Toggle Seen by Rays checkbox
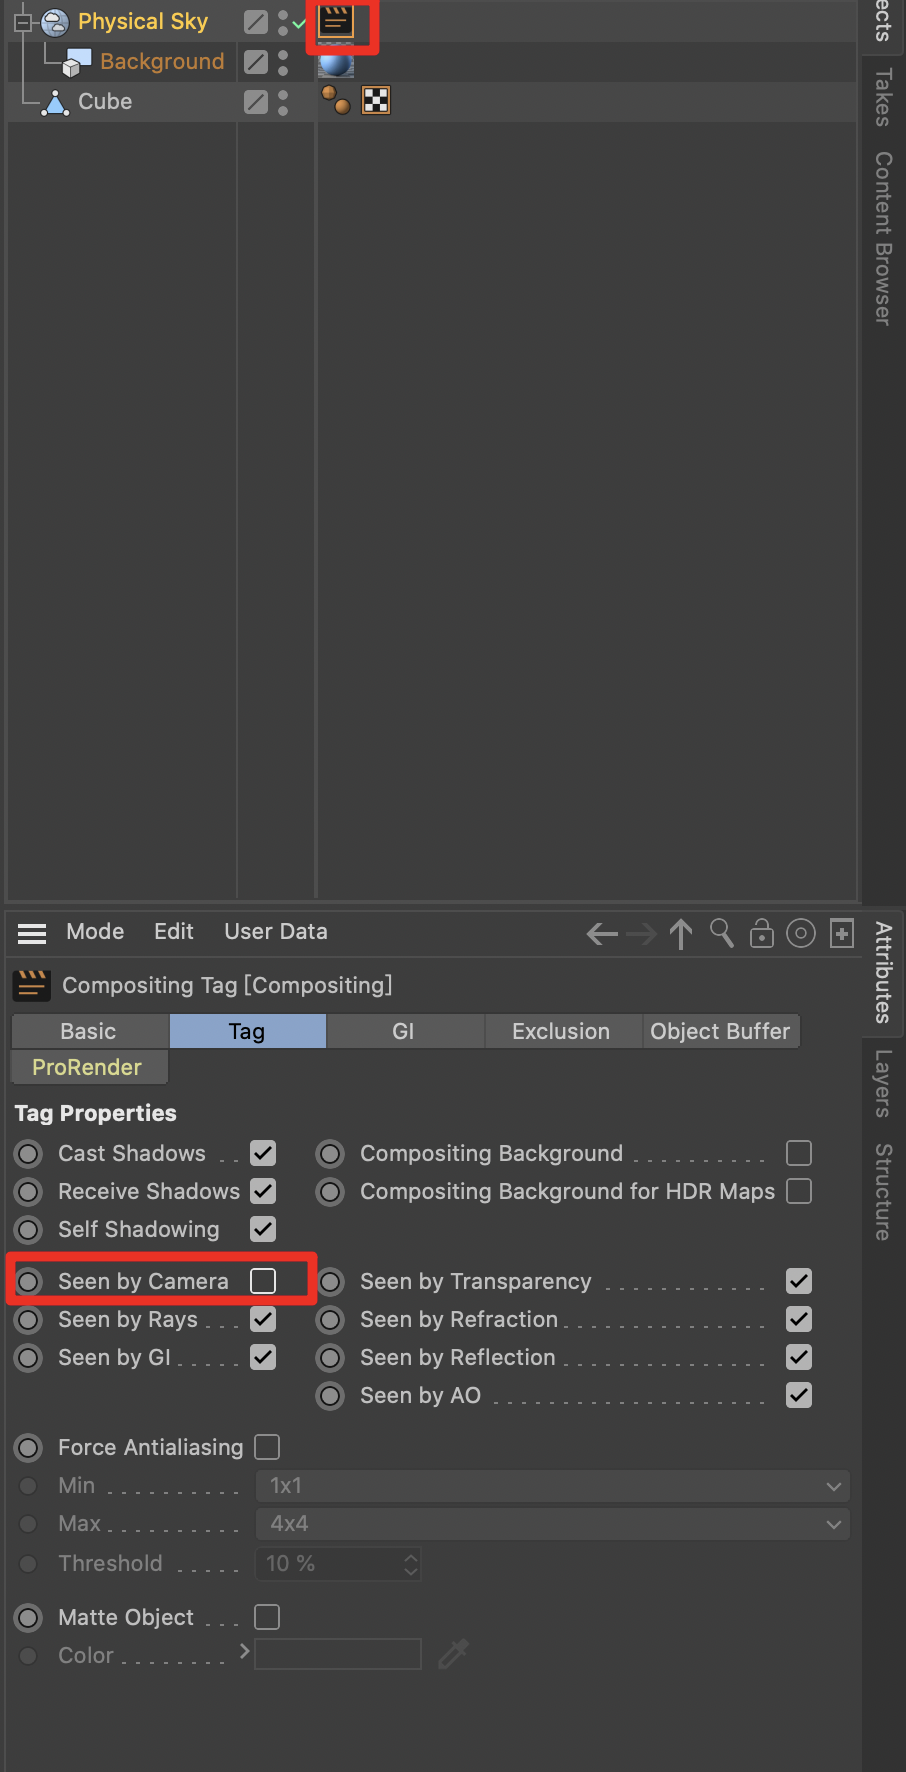Image resolution: width=906 pixels, height=1772 pixels. (x=263, y=1319)
